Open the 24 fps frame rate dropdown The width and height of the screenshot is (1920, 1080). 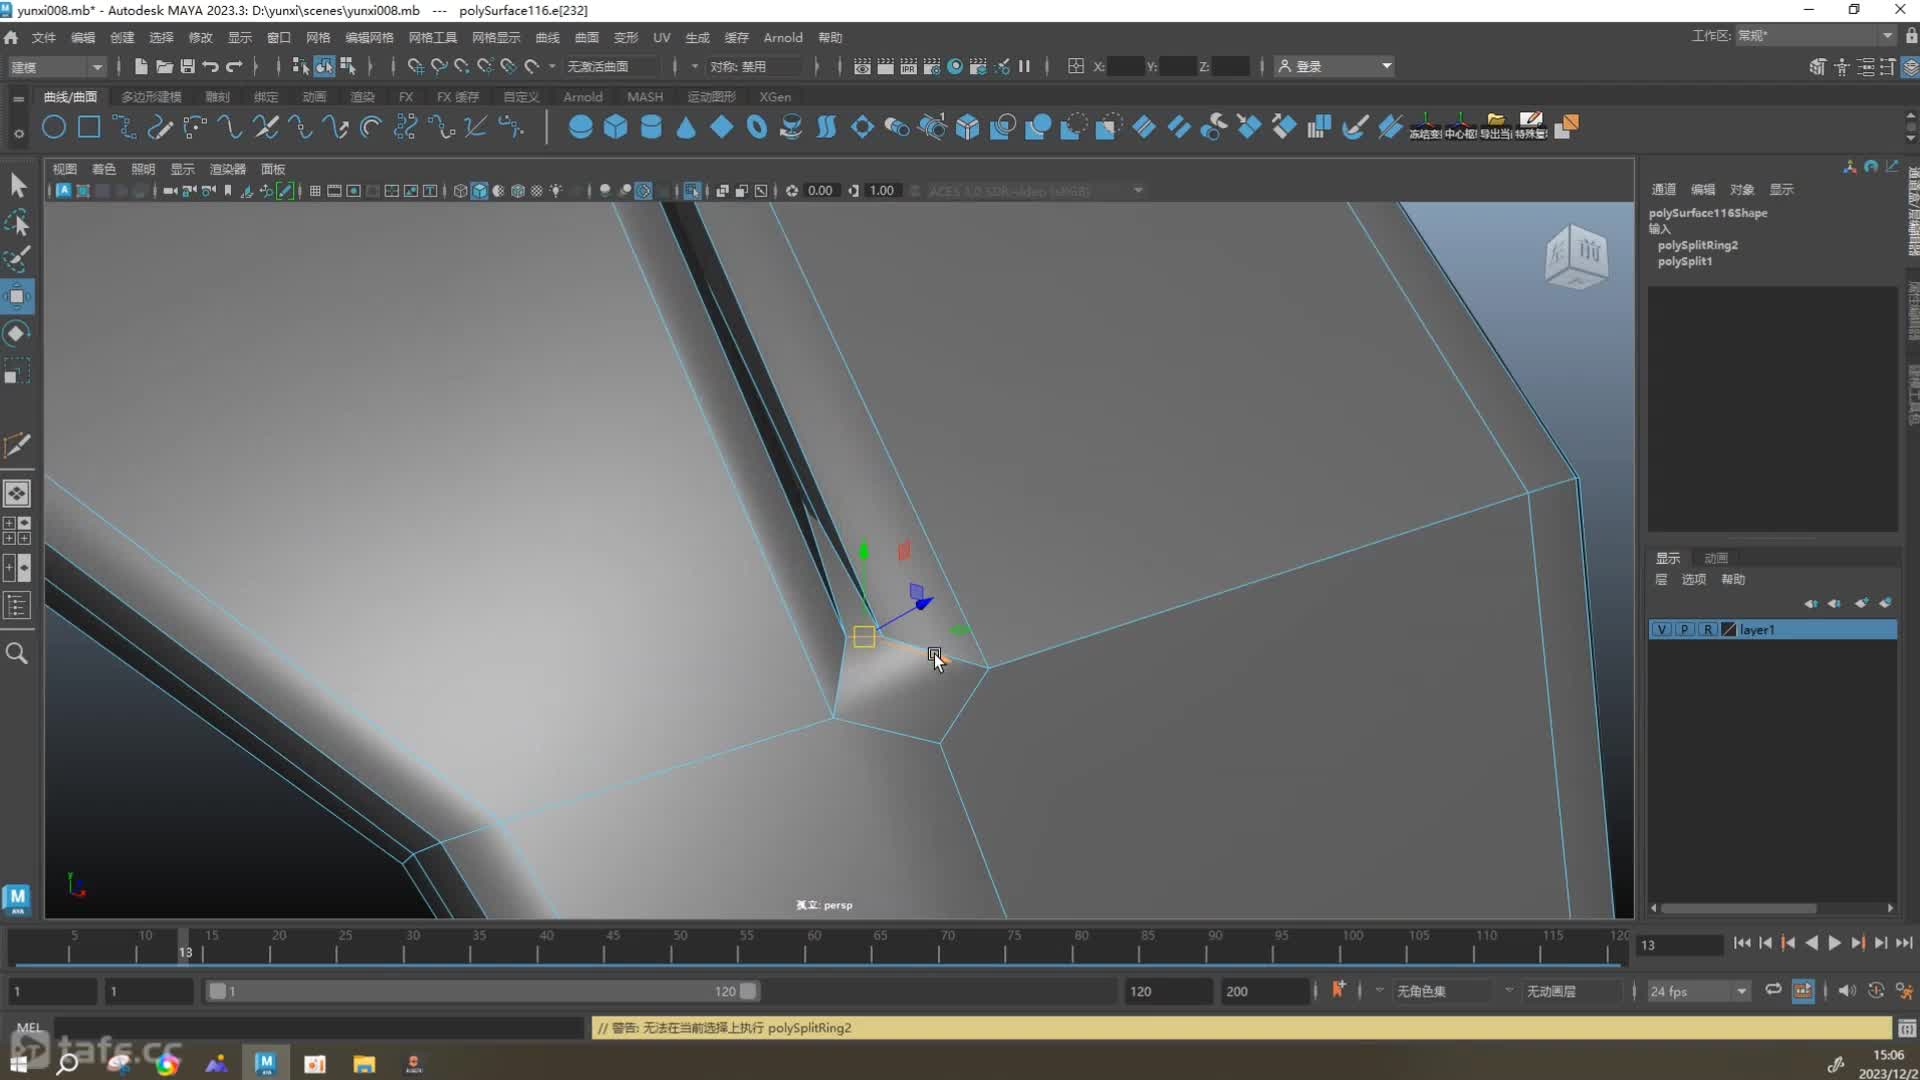[1697, 991]
